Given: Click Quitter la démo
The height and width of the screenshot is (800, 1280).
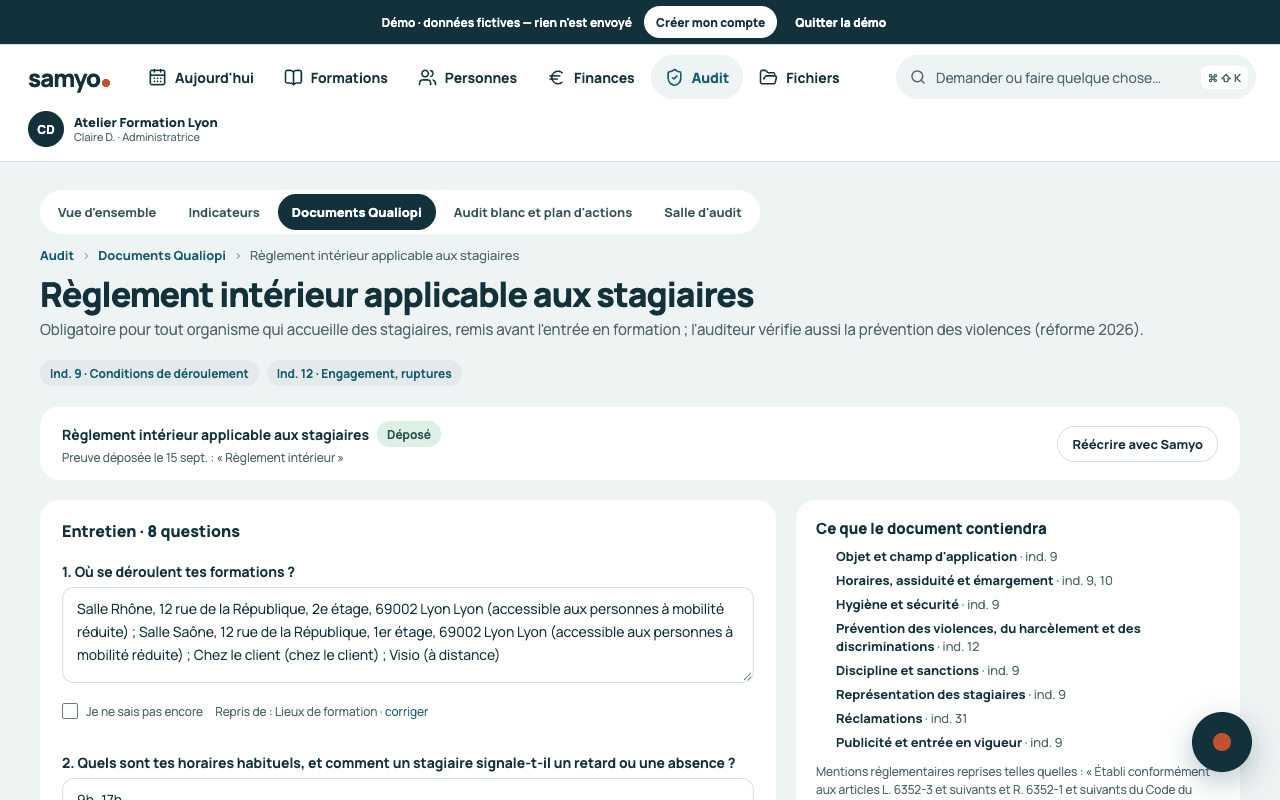Looking at the screenshot, I should pos(840,22).
